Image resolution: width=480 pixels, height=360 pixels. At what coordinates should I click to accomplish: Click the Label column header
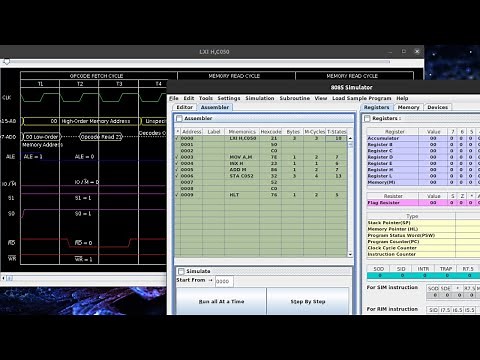214,132
